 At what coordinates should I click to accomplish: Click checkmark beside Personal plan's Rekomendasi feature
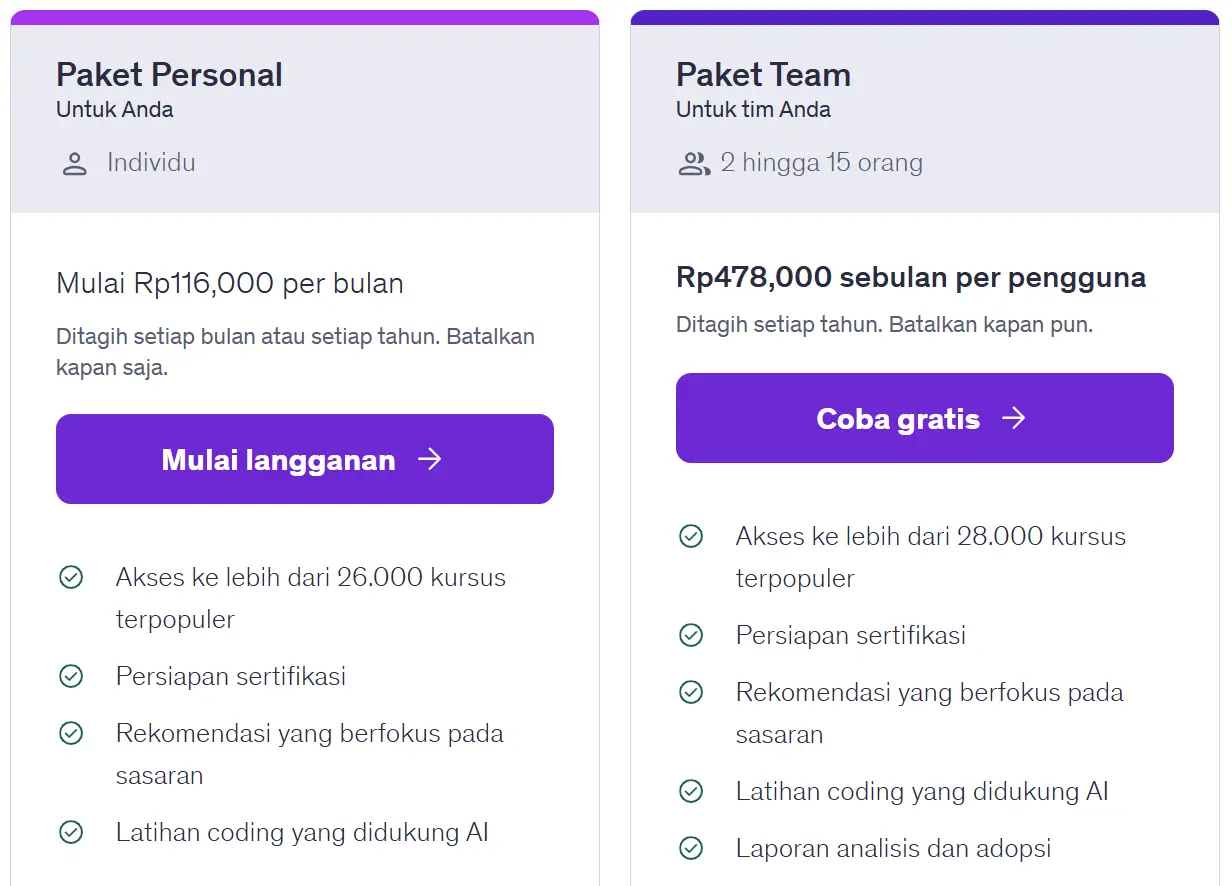[x=71, y=733]
